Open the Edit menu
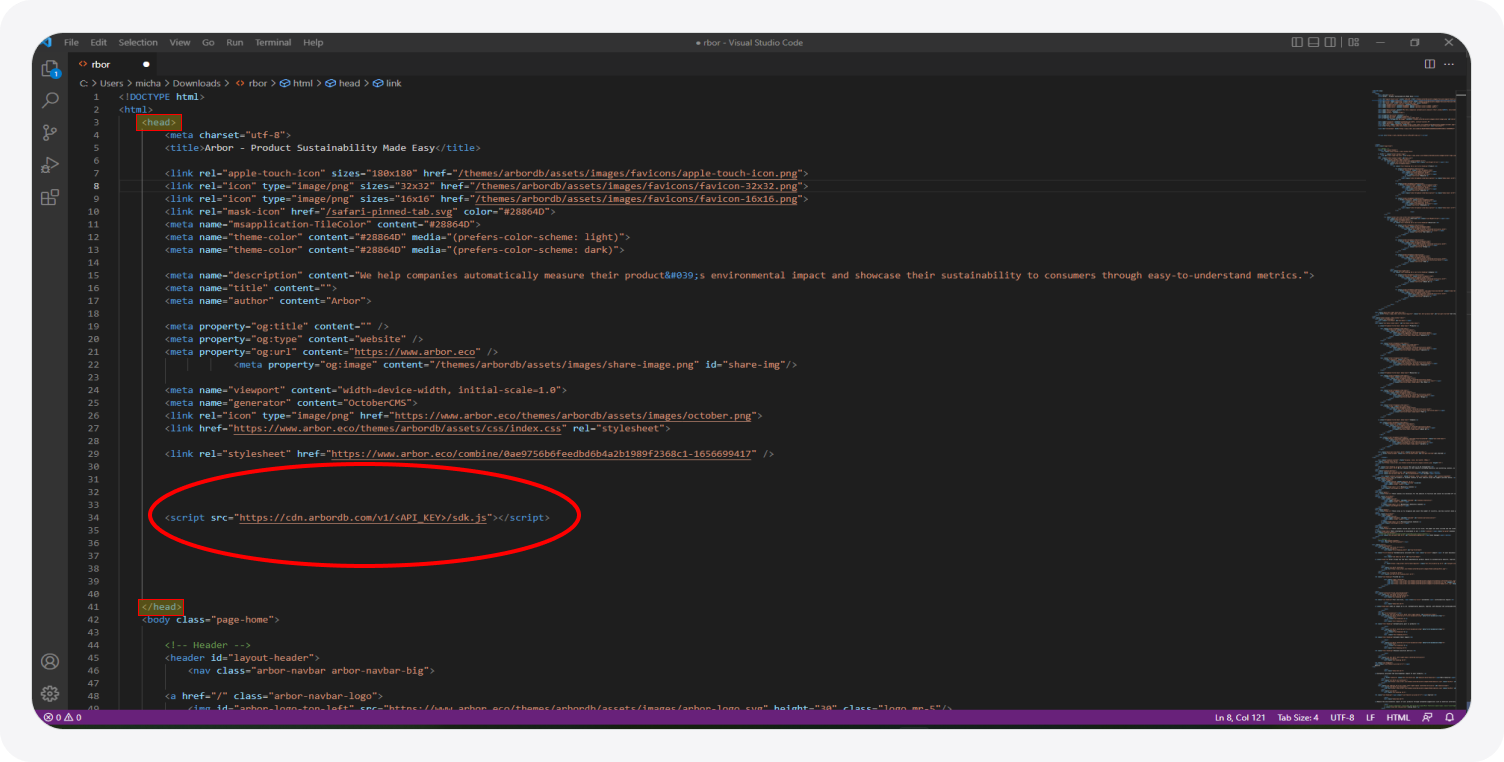 [x=98, y=42]
